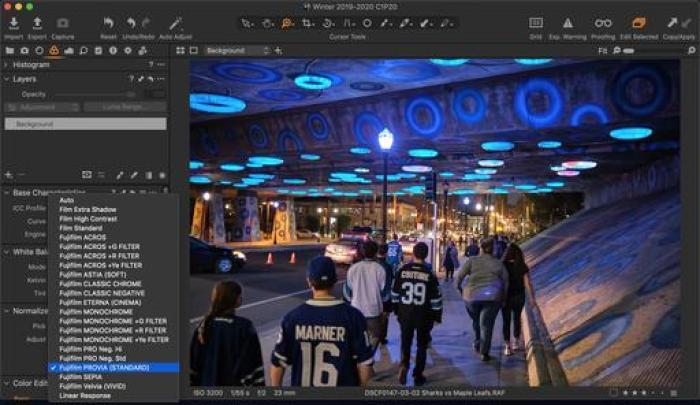Click the Undo arrow icon

(131, 23)
